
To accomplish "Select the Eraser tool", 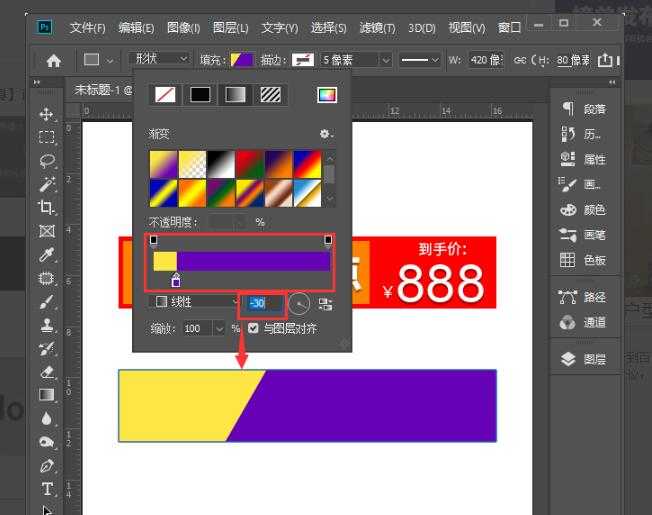I will tap(46, 371).
